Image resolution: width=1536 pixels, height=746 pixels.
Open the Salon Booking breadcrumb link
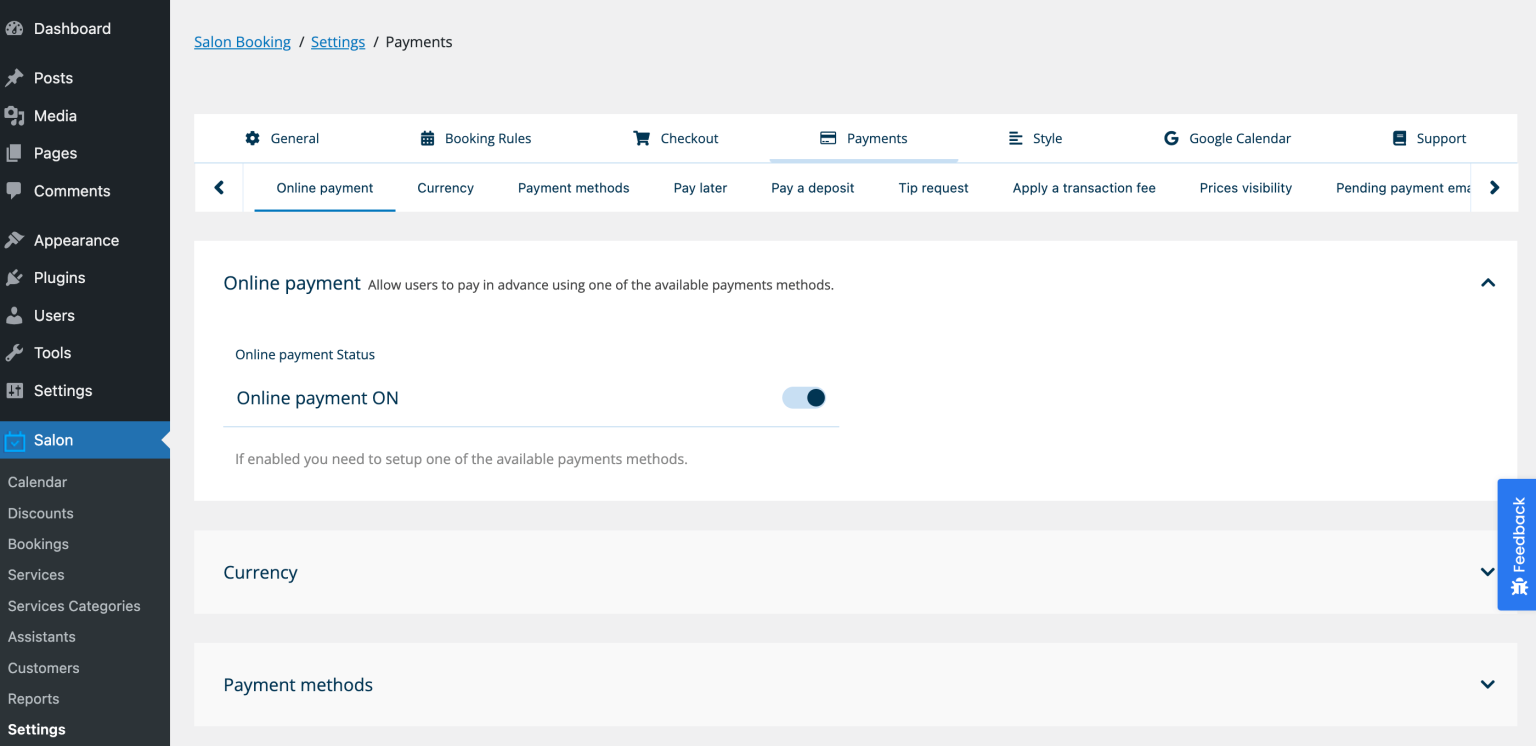coord(242,42)
